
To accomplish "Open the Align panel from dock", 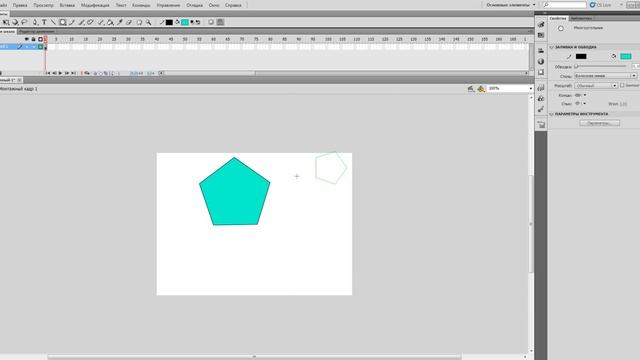I will [x=541, y=51].
